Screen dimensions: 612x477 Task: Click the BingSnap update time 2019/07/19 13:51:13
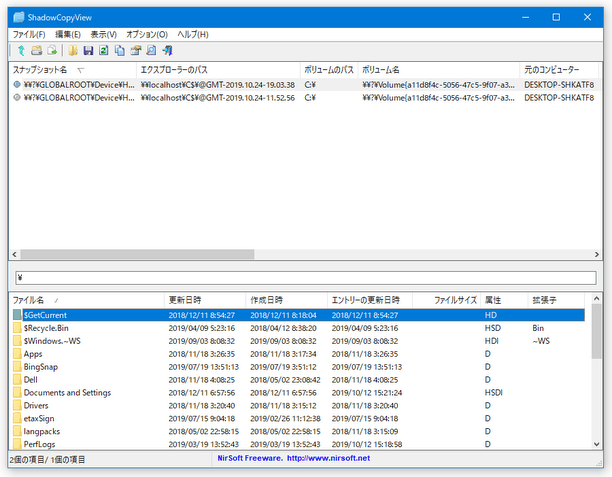point(203,367)
